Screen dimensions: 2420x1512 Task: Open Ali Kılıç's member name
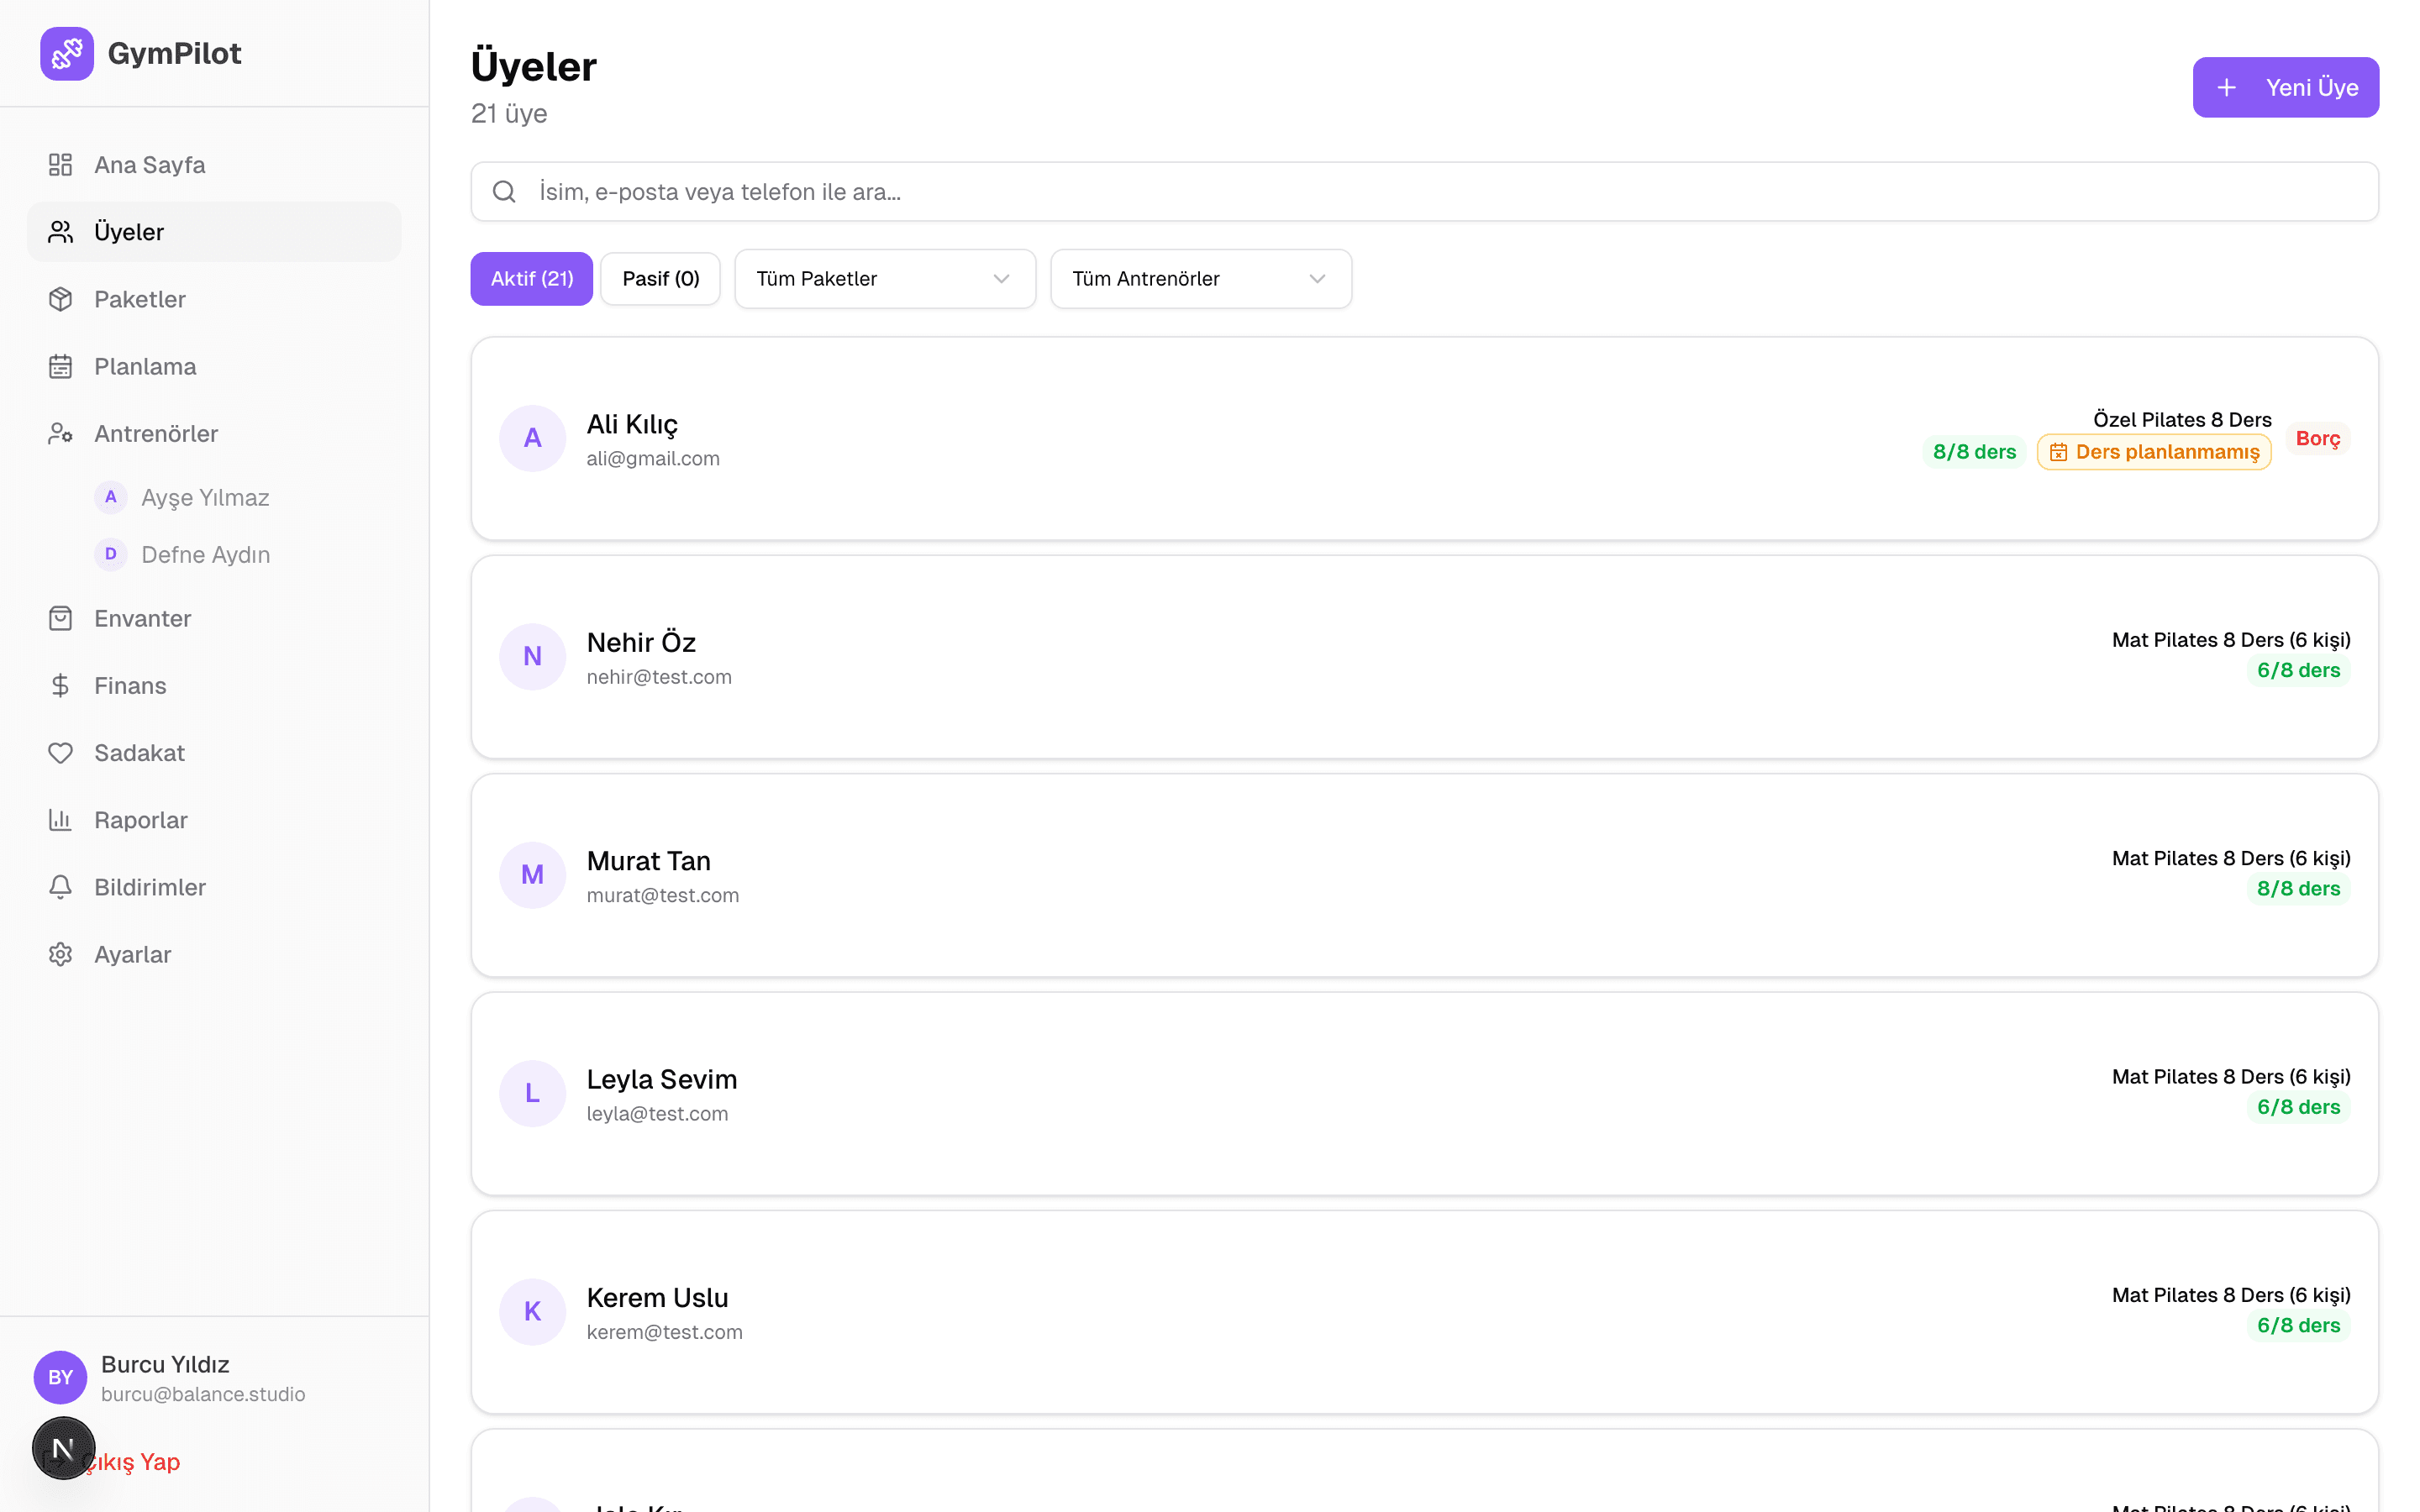click(x=632, y=424)
